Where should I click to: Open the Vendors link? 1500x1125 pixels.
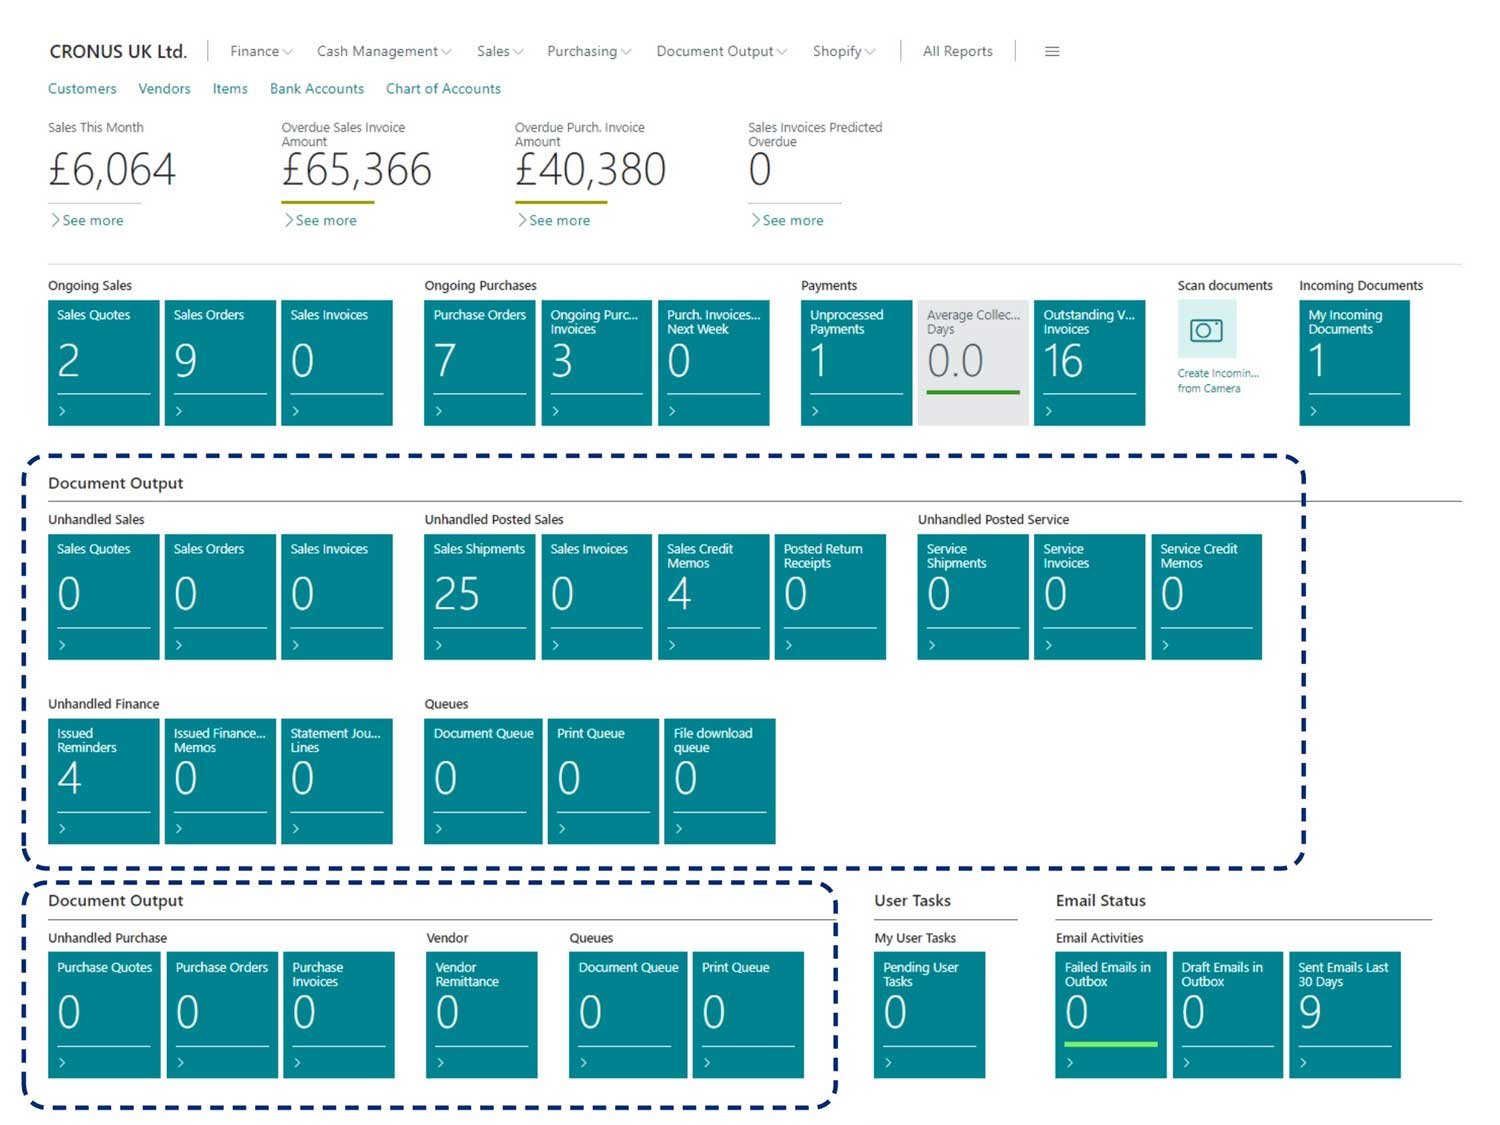(x=164, y=89)
